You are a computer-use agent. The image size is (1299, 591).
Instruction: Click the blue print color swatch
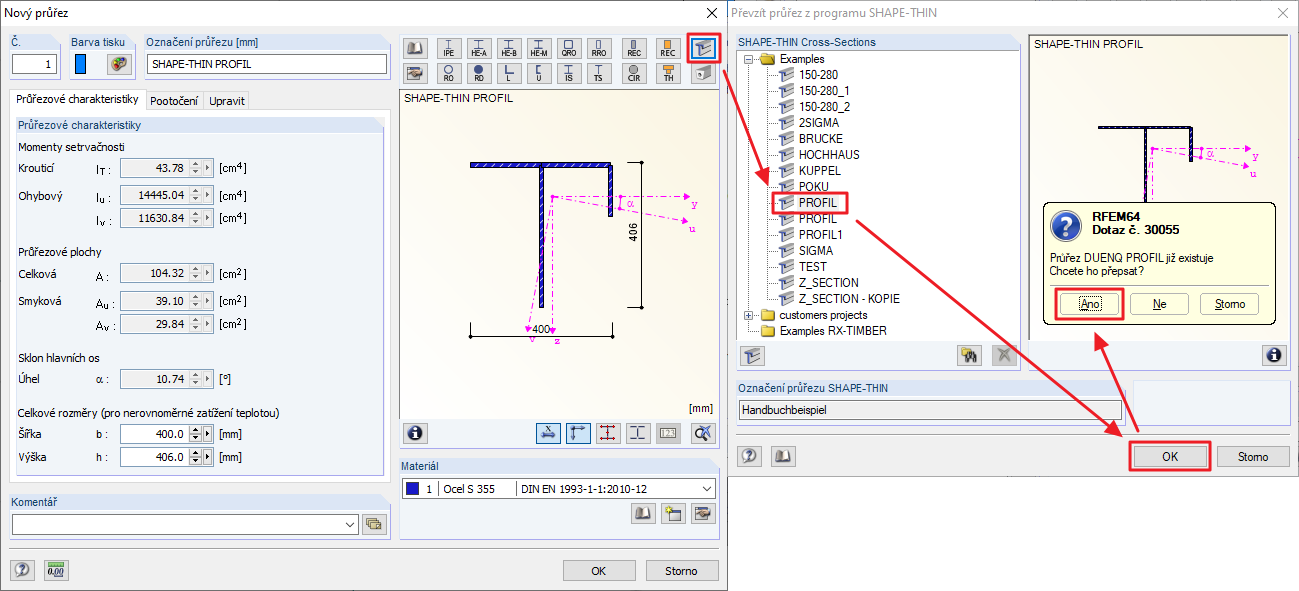coord(82,64)
